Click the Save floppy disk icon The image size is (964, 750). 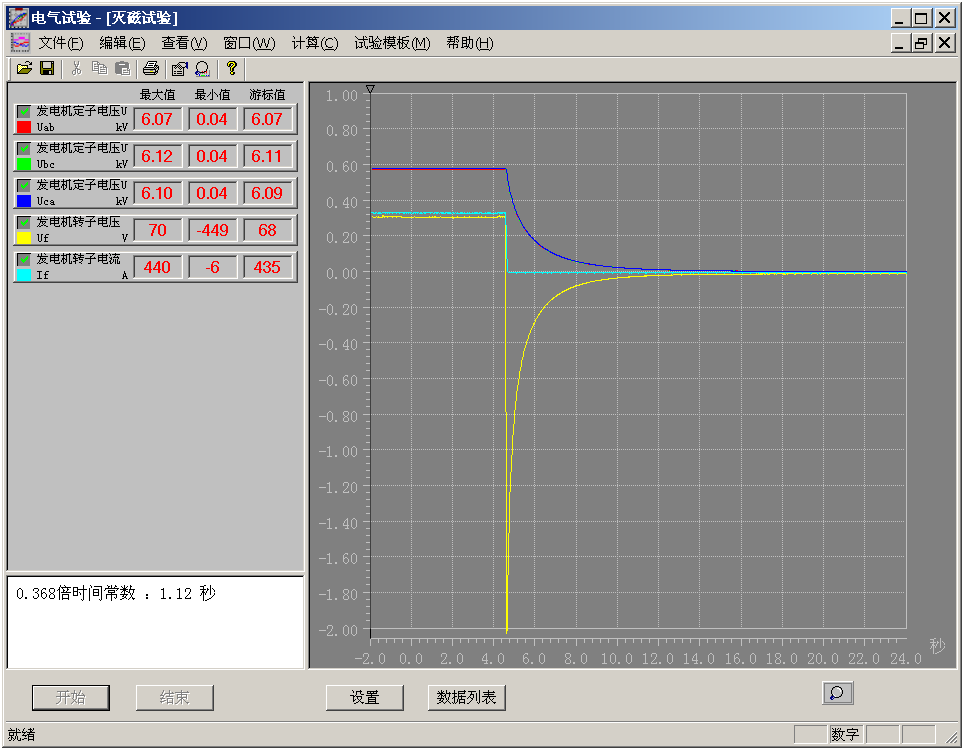[x=46, y=68]
